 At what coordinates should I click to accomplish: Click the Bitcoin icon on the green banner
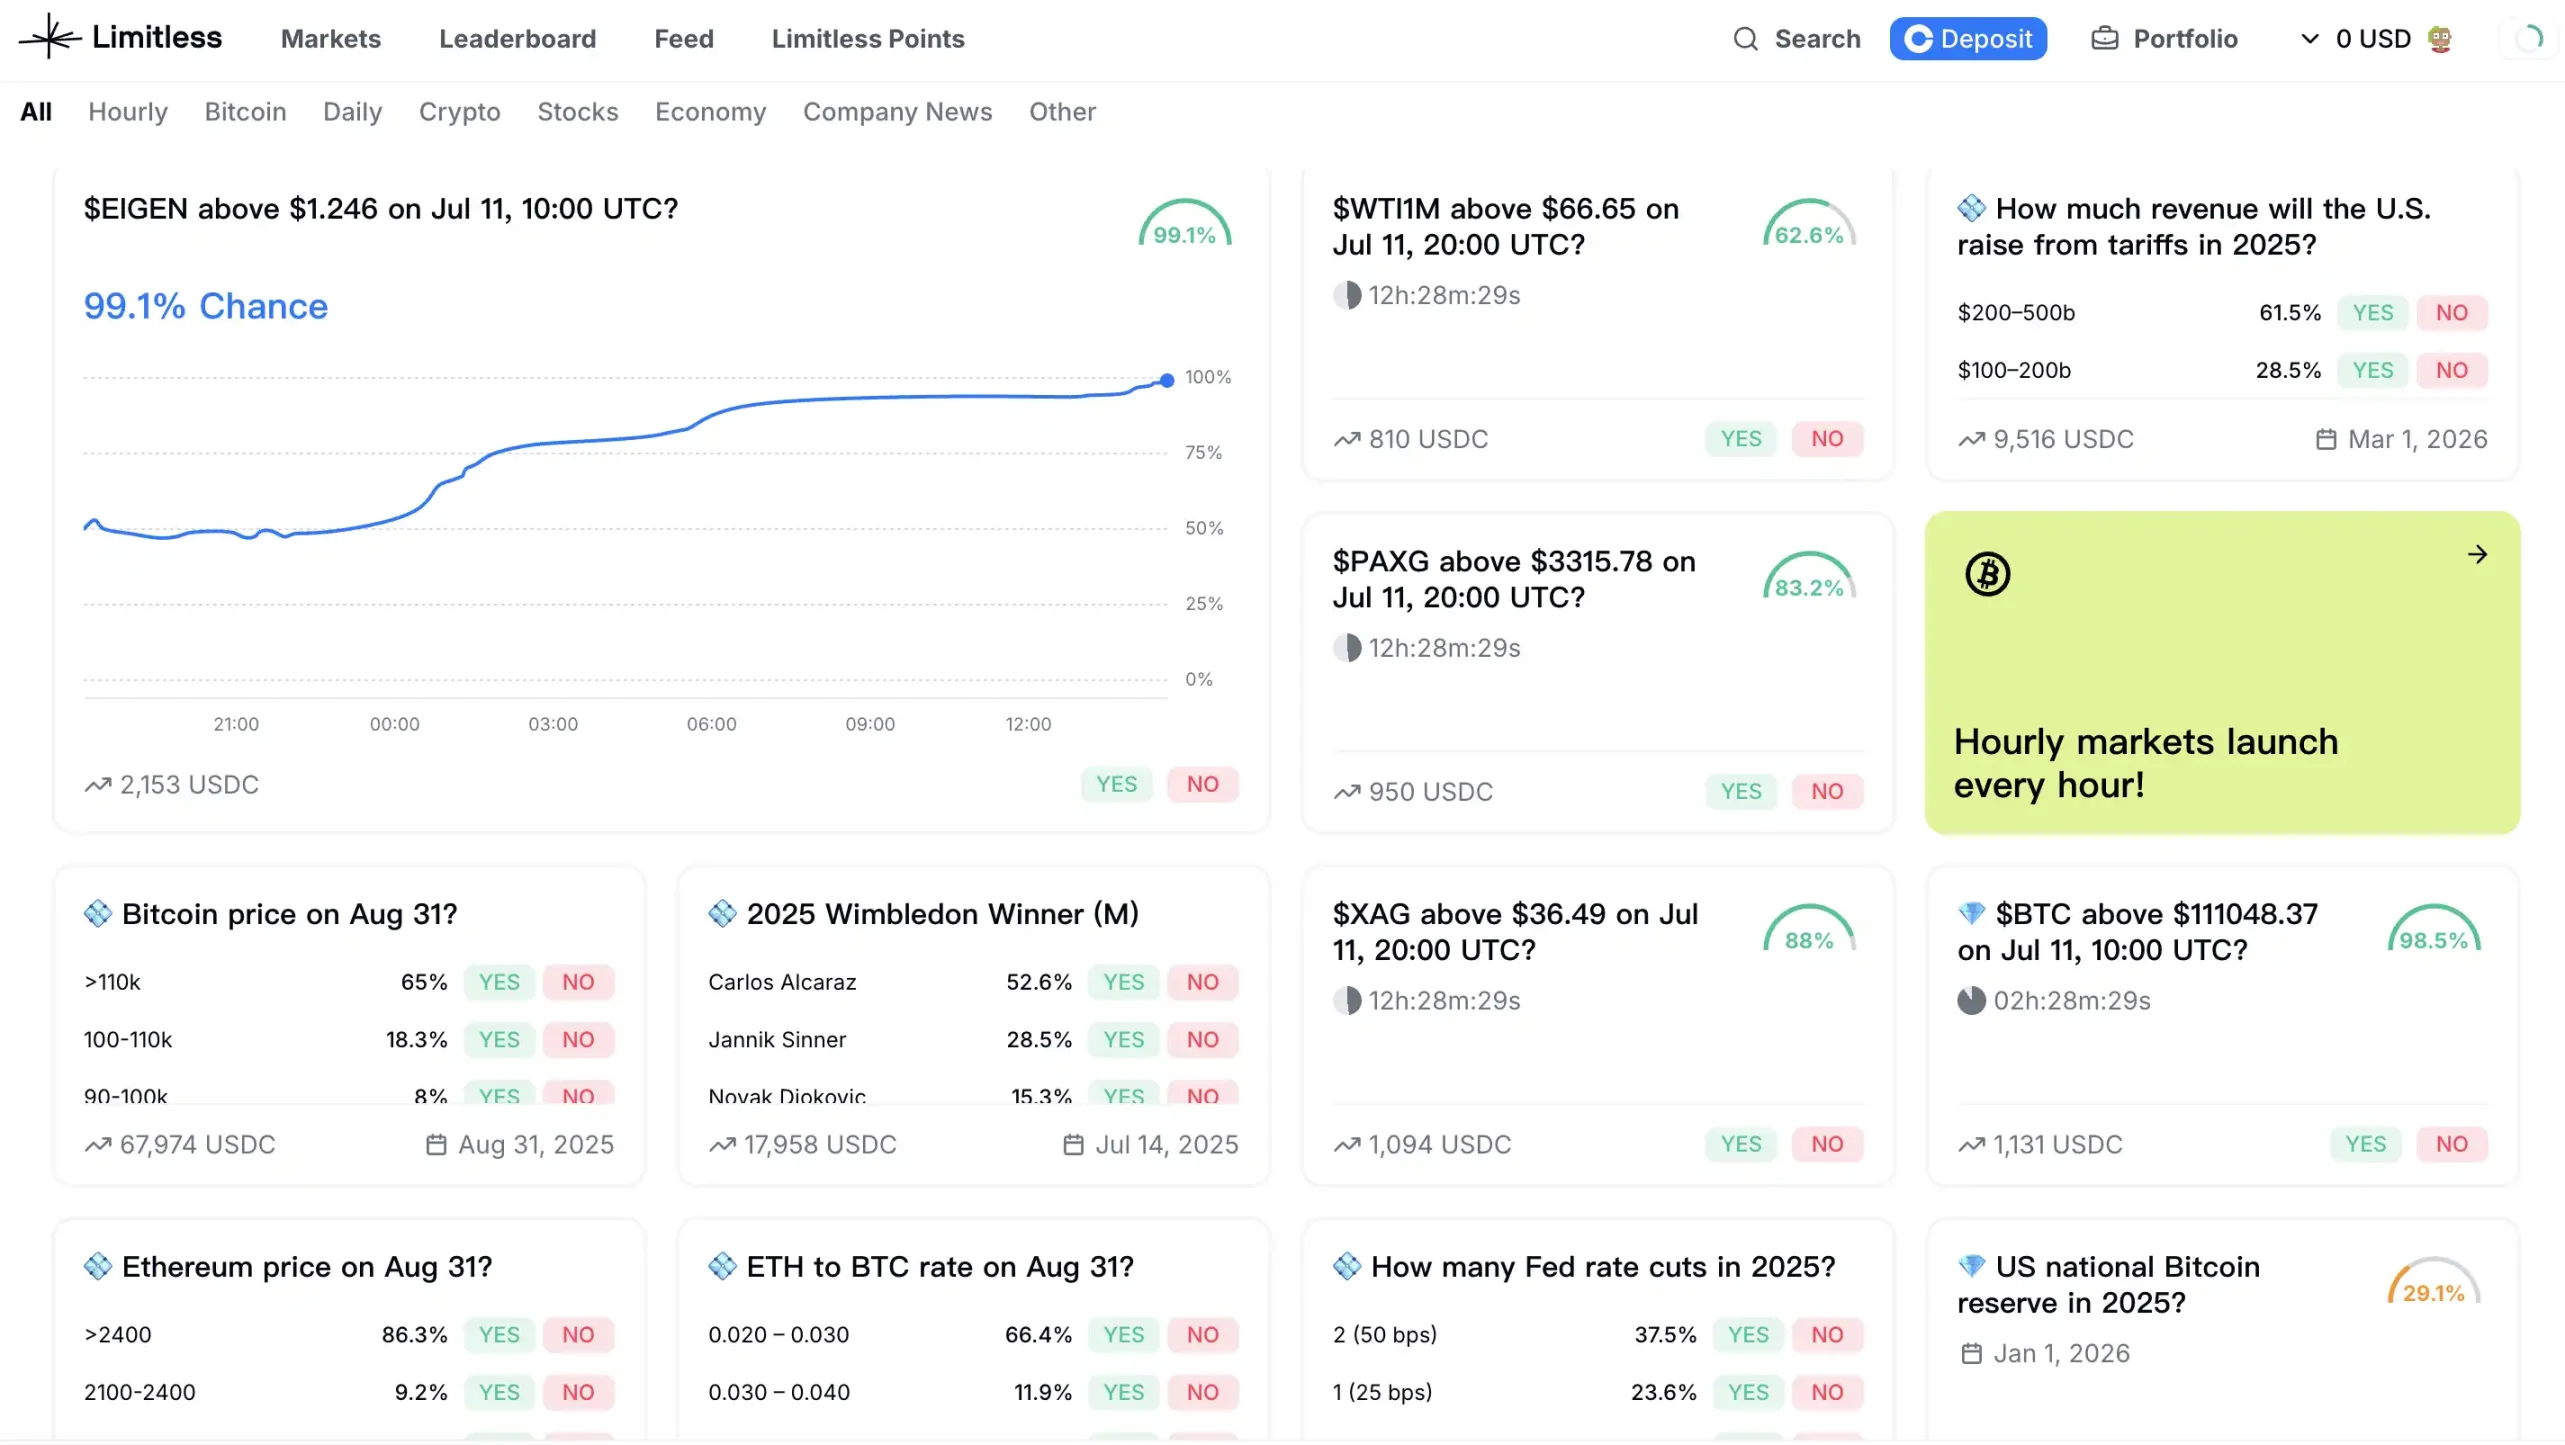click(1989, 573)
